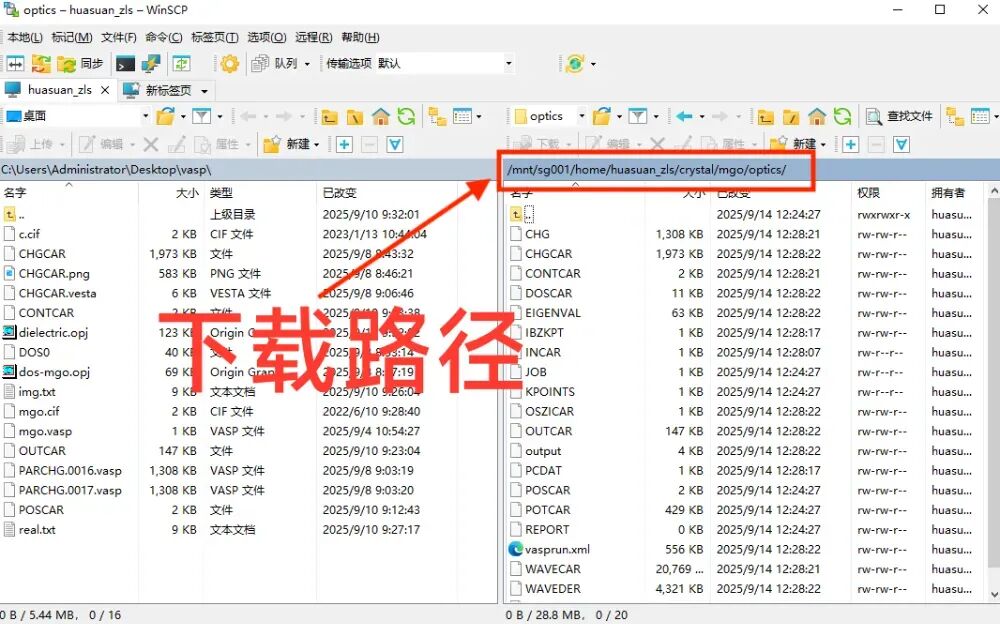Click the local panel parent directory icon
Viewport: 1000px width, 624px height.
pos(330,116)
